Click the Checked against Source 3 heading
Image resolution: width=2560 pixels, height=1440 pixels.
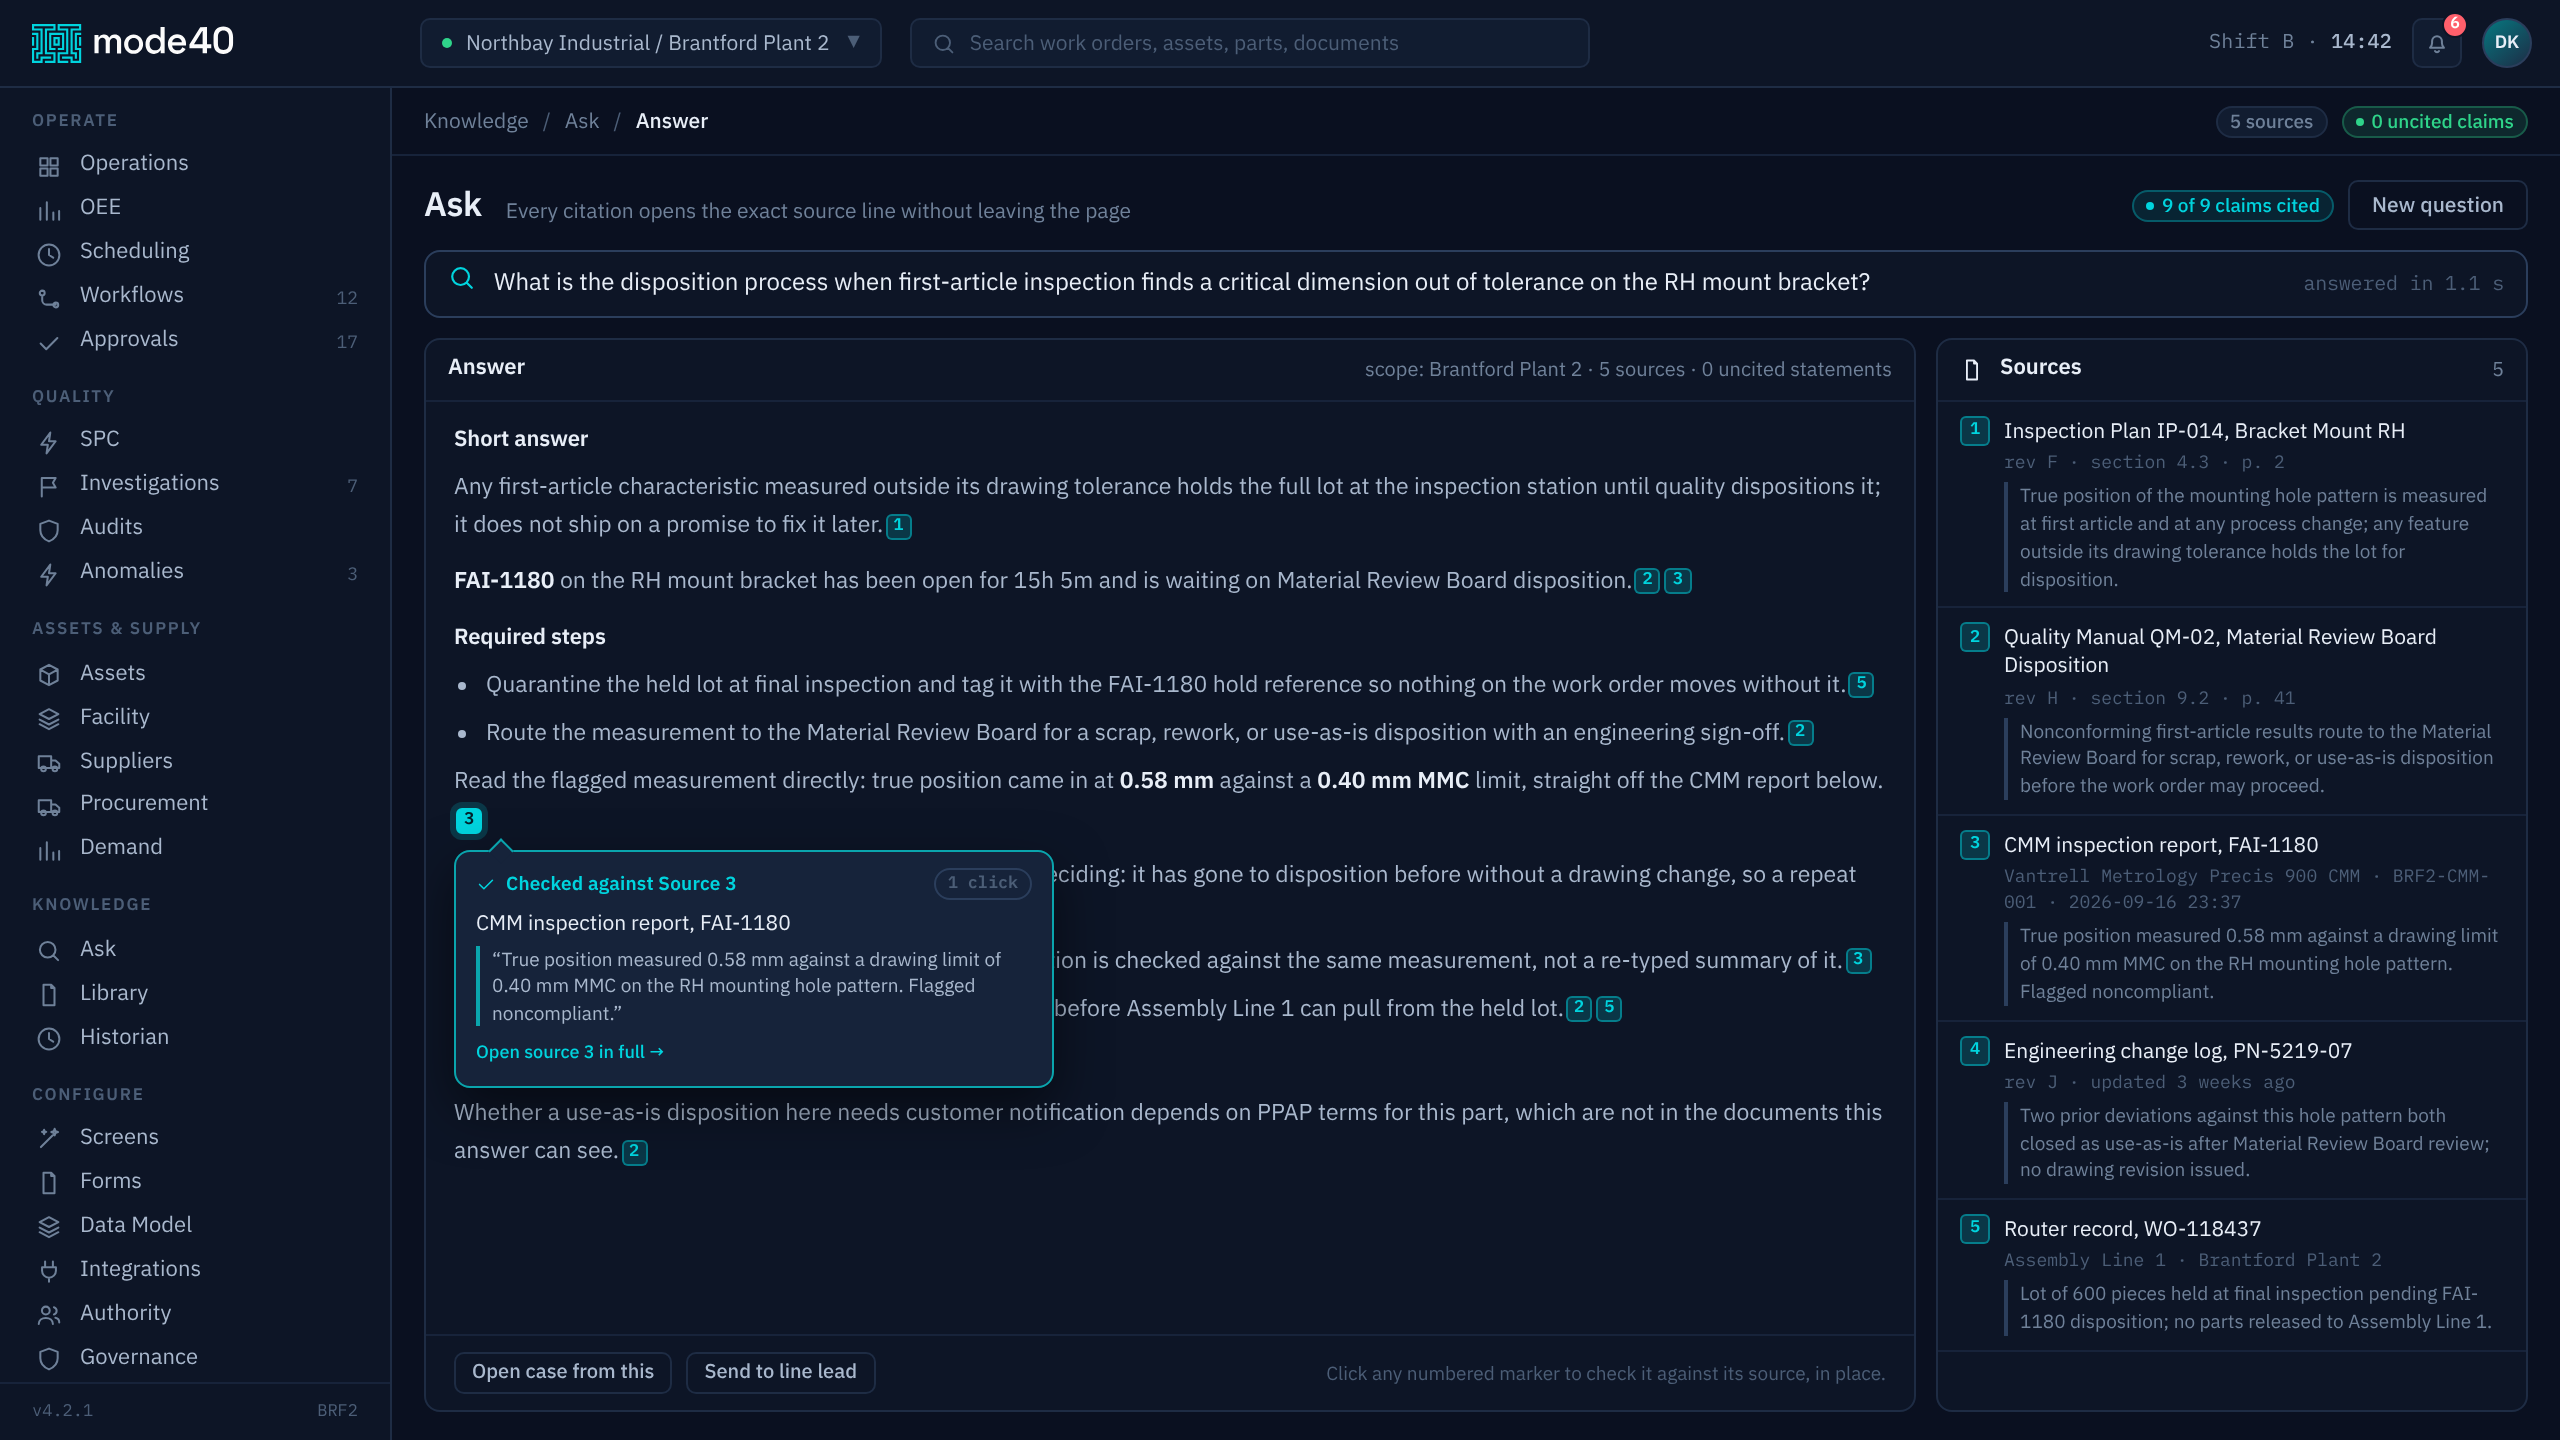pyautogui.click(x=620, y=884)
